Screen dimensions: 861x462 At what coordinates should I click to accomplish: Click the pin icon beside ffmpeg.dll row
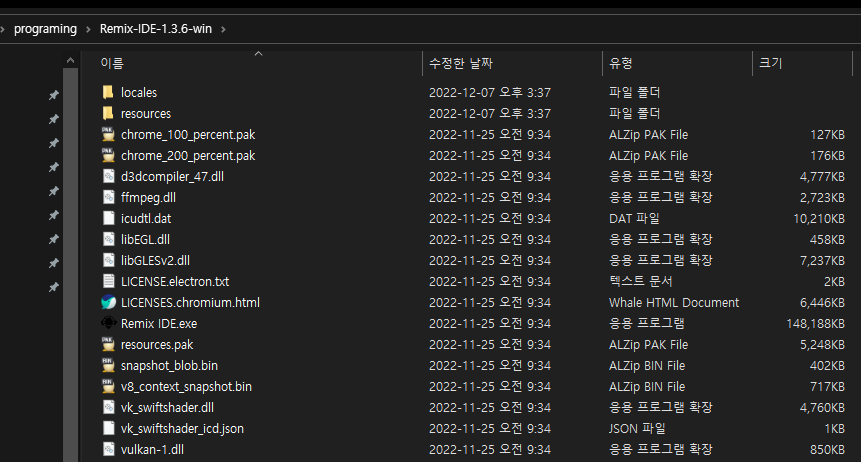coord(53,215)
